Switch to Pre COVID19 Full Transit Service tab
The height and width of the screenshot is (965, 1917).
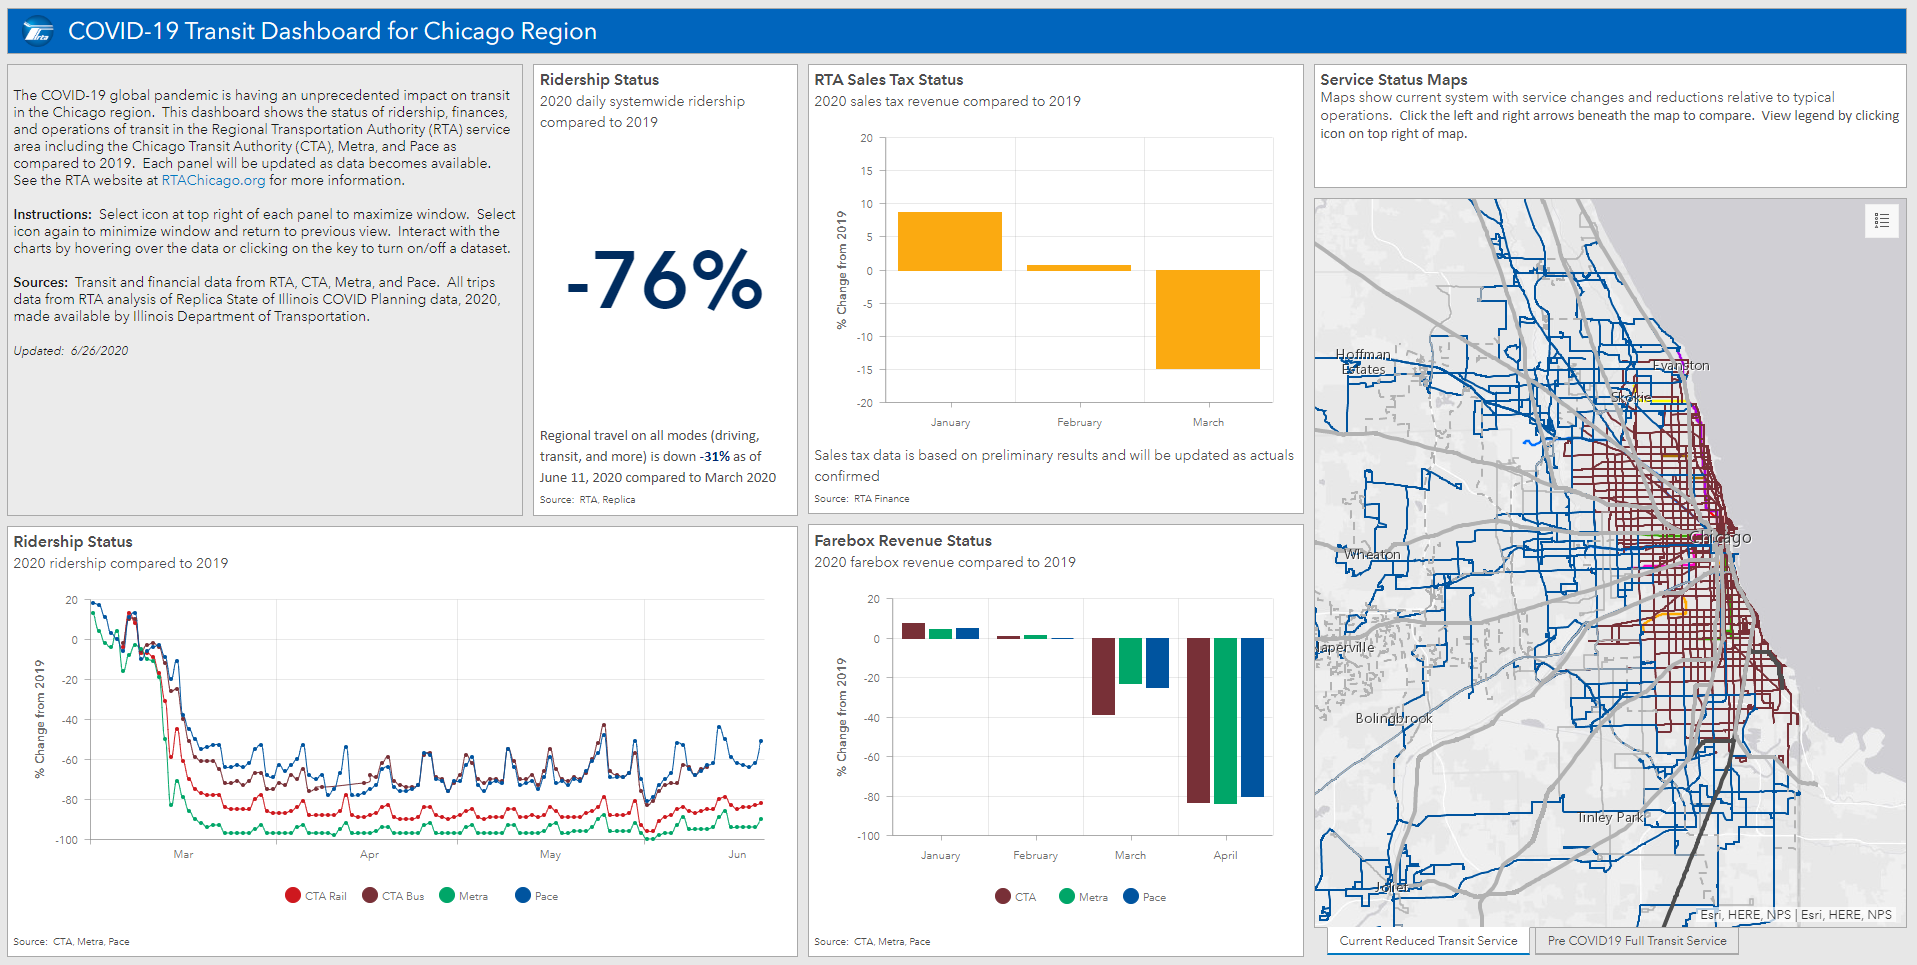tap(1637, 941)
